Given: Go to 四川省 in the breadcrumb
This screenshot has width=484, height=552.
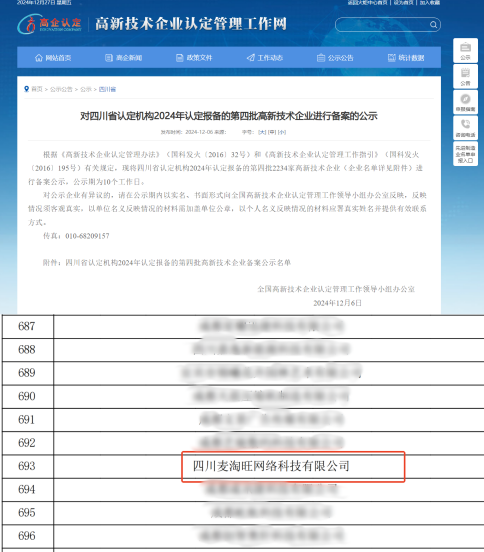Looking at the screenshot, I should [x=107, y=89].
